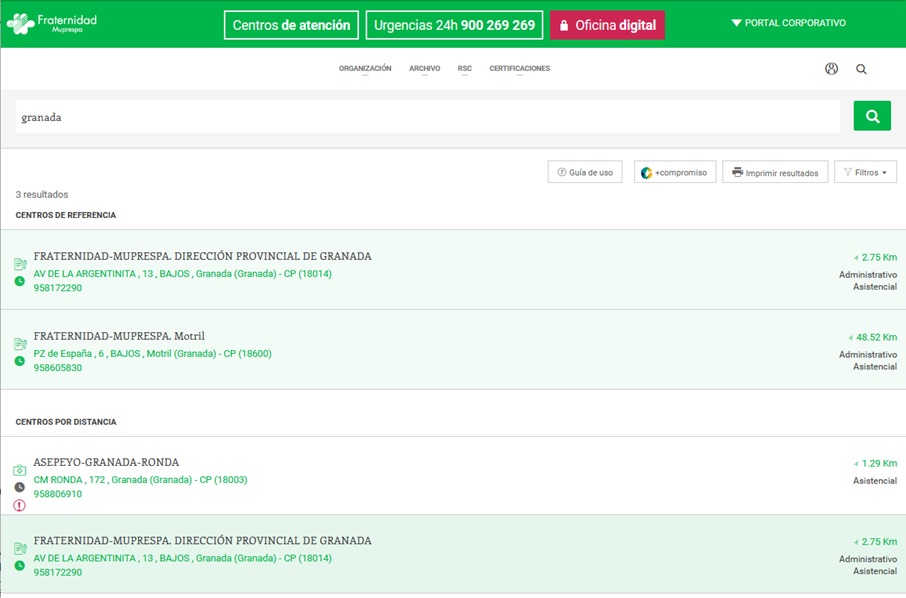Click the Fraternidad Muprespa logo

(x=52, y=24)
